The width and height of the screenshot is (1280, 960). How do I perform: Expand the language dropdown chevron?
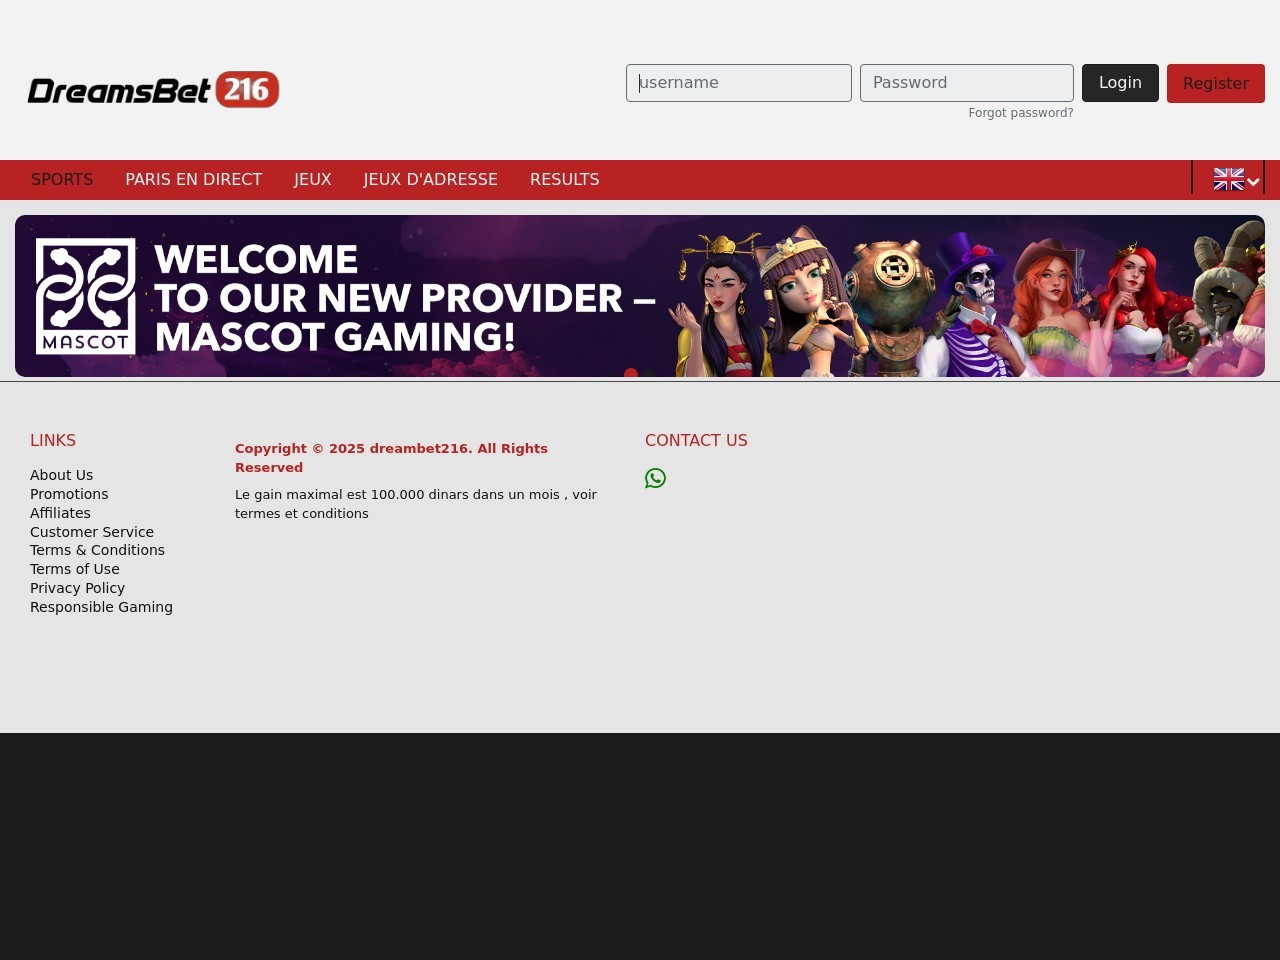click(x=1253, y=181)
